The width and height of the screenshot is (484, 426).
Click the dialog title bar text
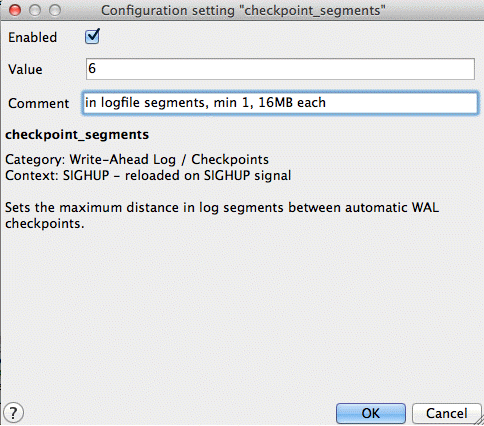243,10
